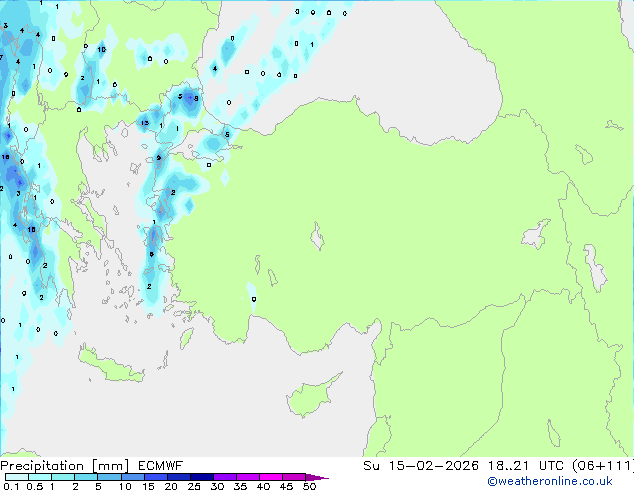634x490 pixels.
Task: Pick the 15–20 mm legend color swatch
Action: click(156, 477)
